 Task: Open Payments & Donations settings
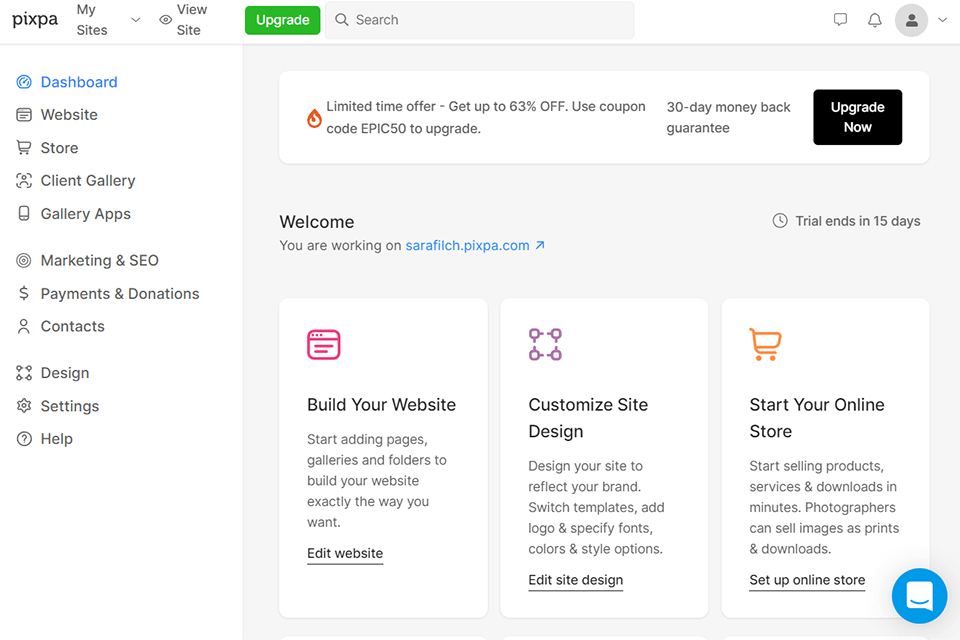pos(119,293)
